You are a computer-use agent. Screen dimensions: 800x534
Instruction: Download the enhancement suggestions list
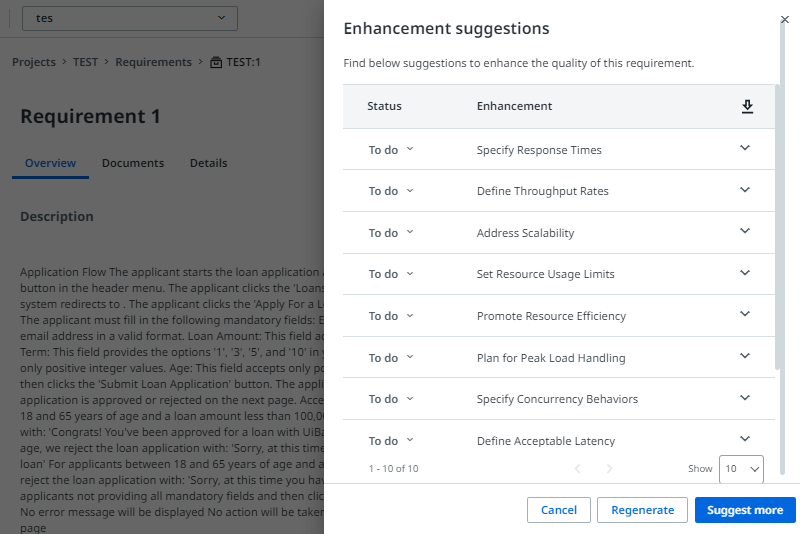click(x=747, y=106)
